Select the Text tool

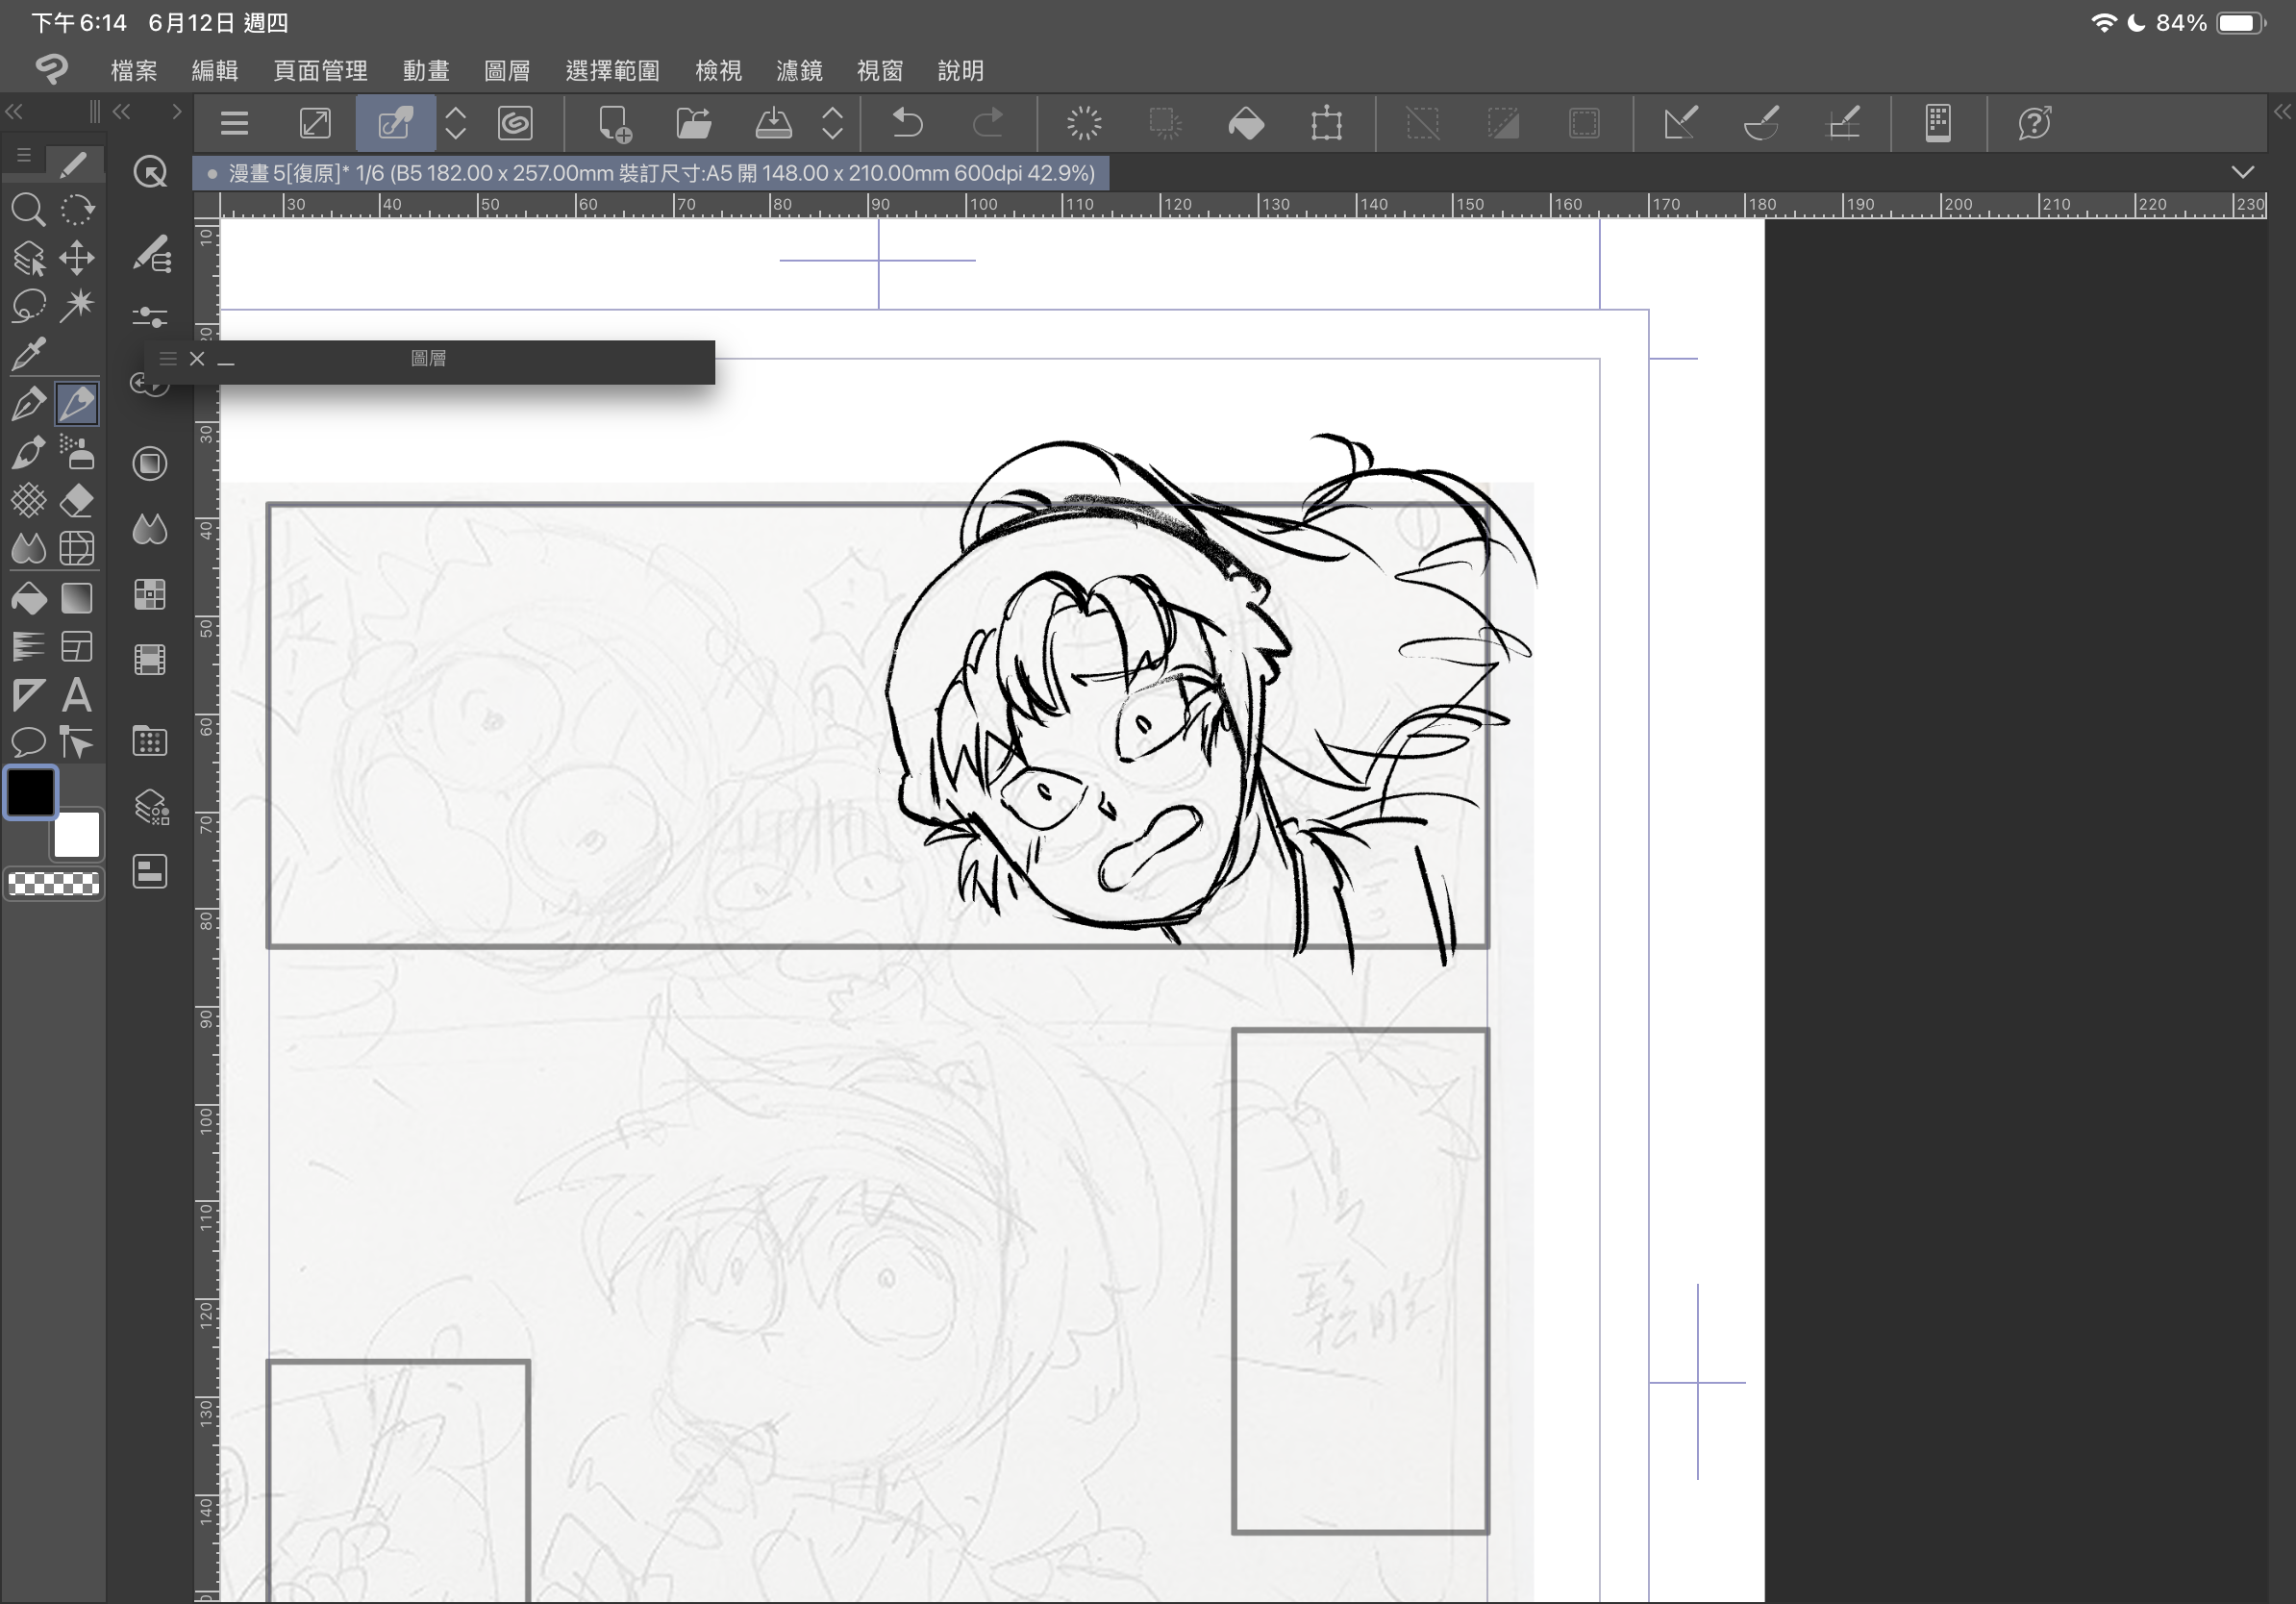pyautogui.click(x=77, y=694)
